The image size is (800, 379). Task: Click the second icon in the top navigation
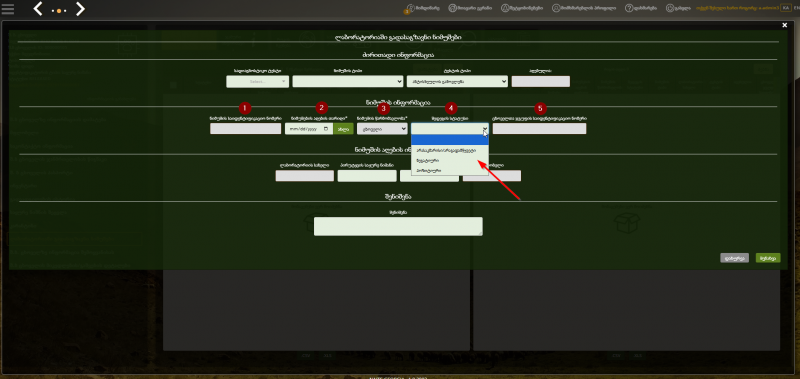(x=452, y=8)
